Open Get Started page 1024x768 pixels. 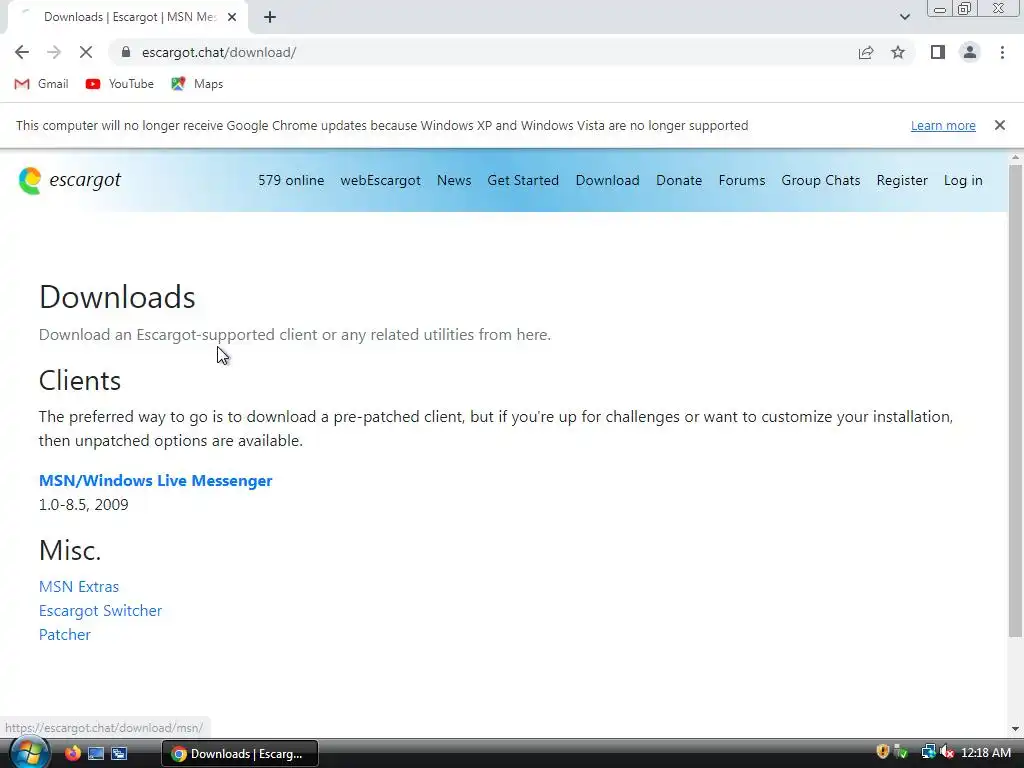523,180
